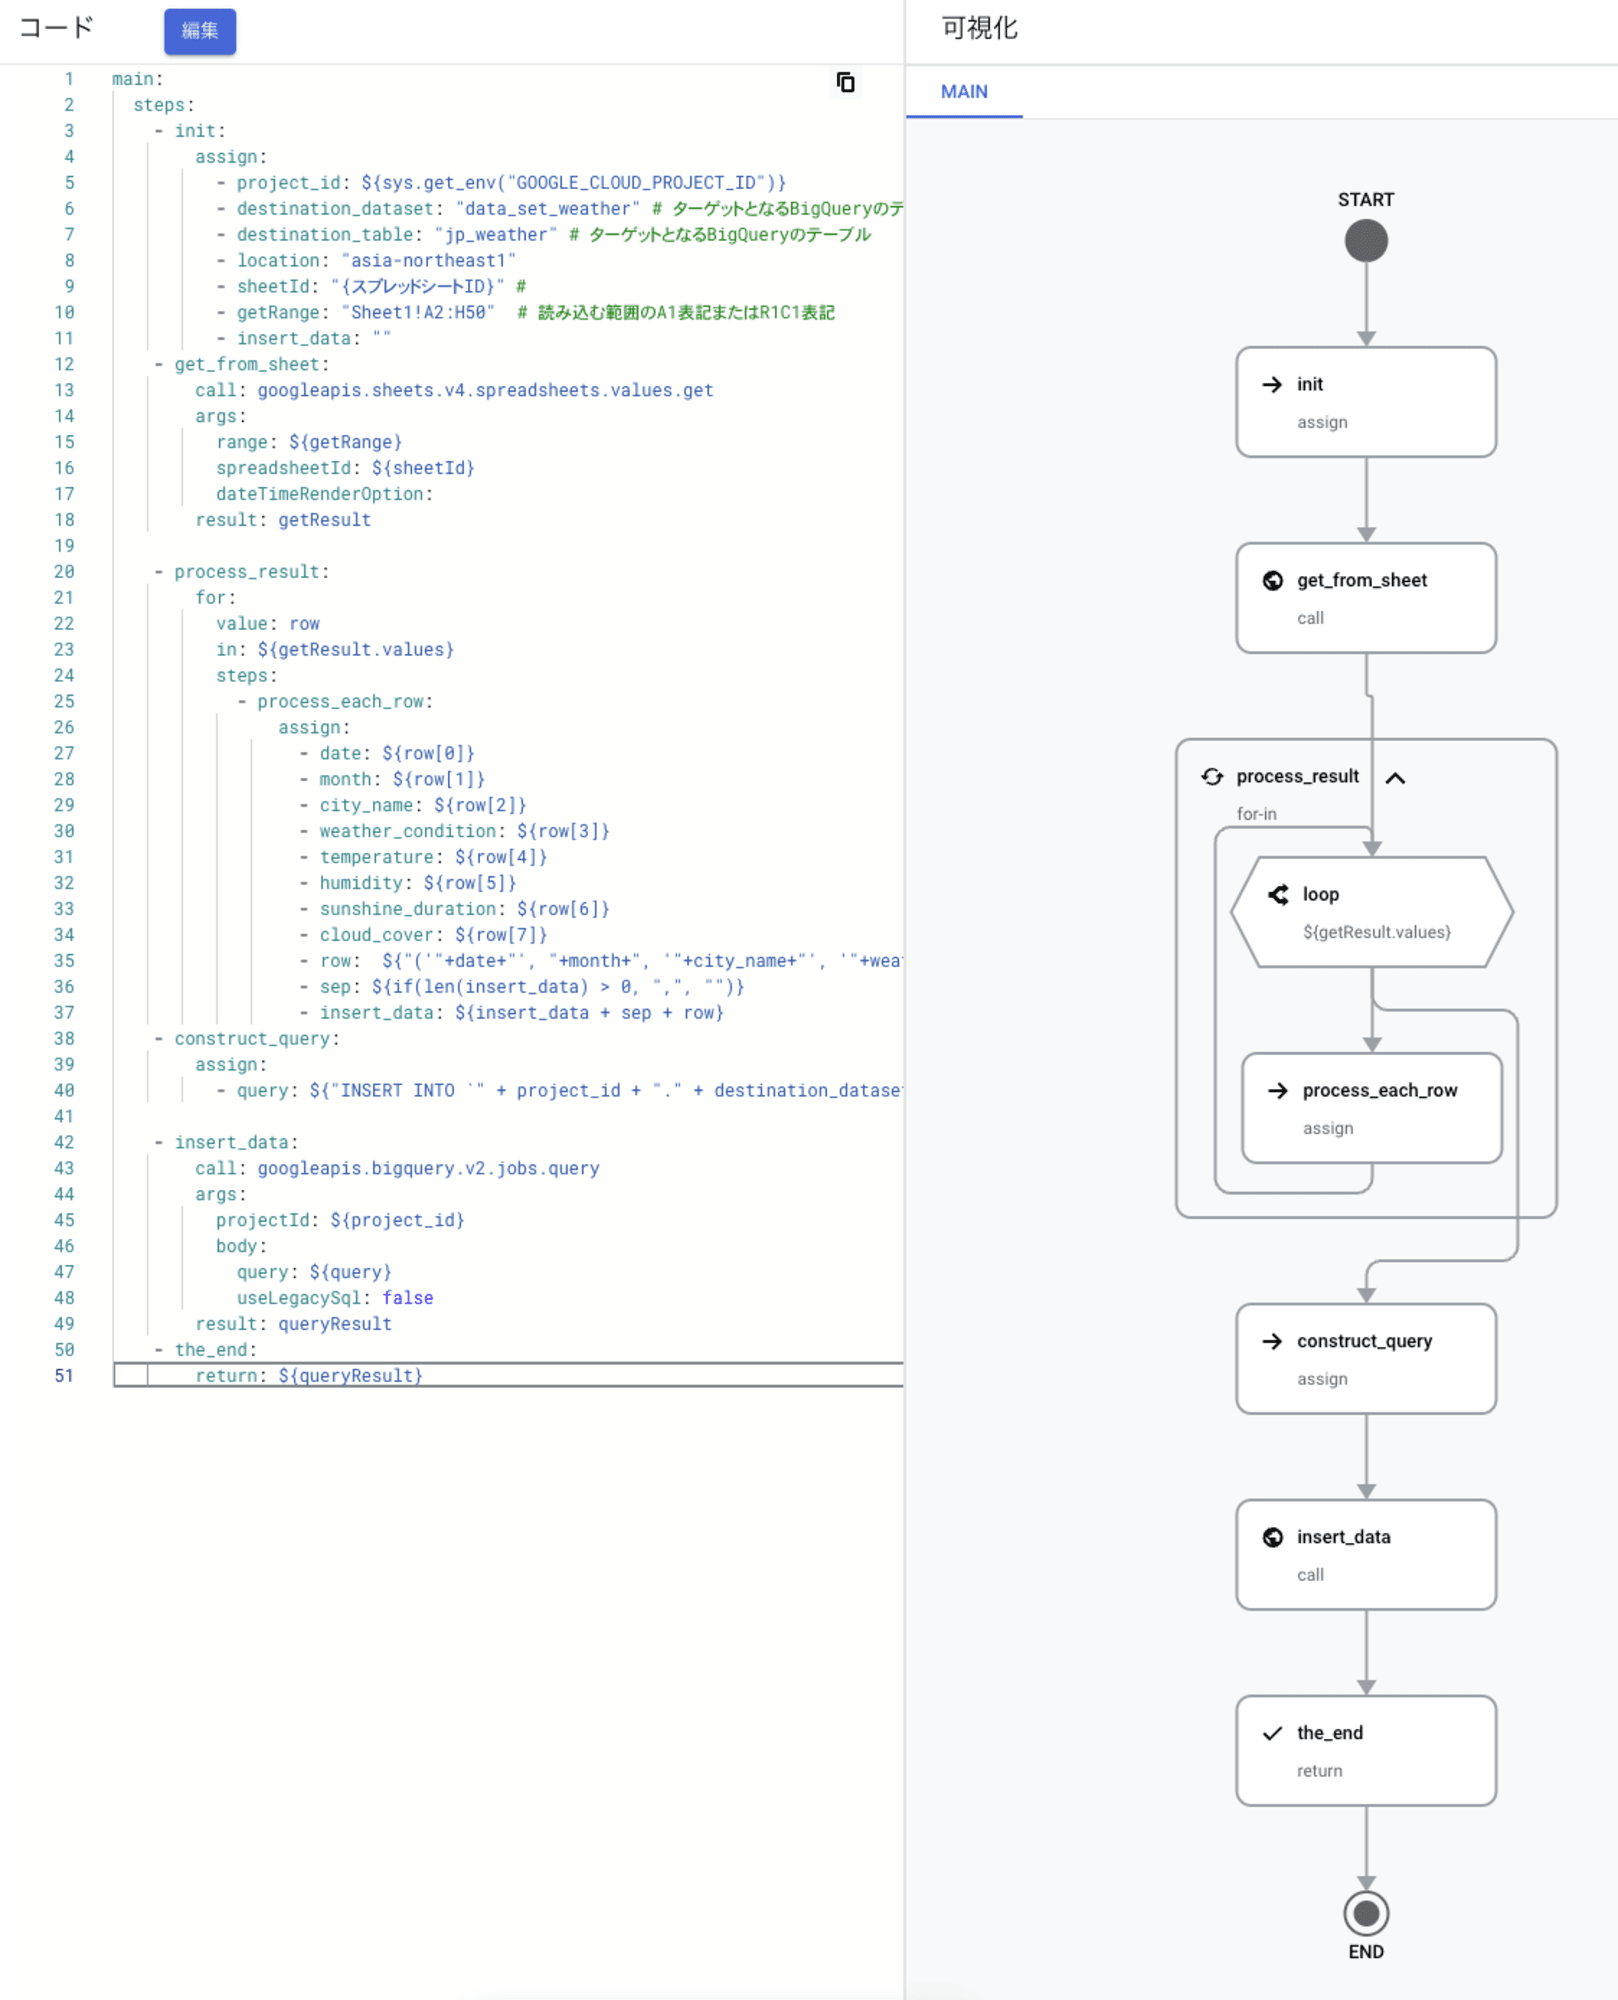Copy code using the clipboard icon
The height and width of the screenshot is (2000, 1618).
(845, 82)
